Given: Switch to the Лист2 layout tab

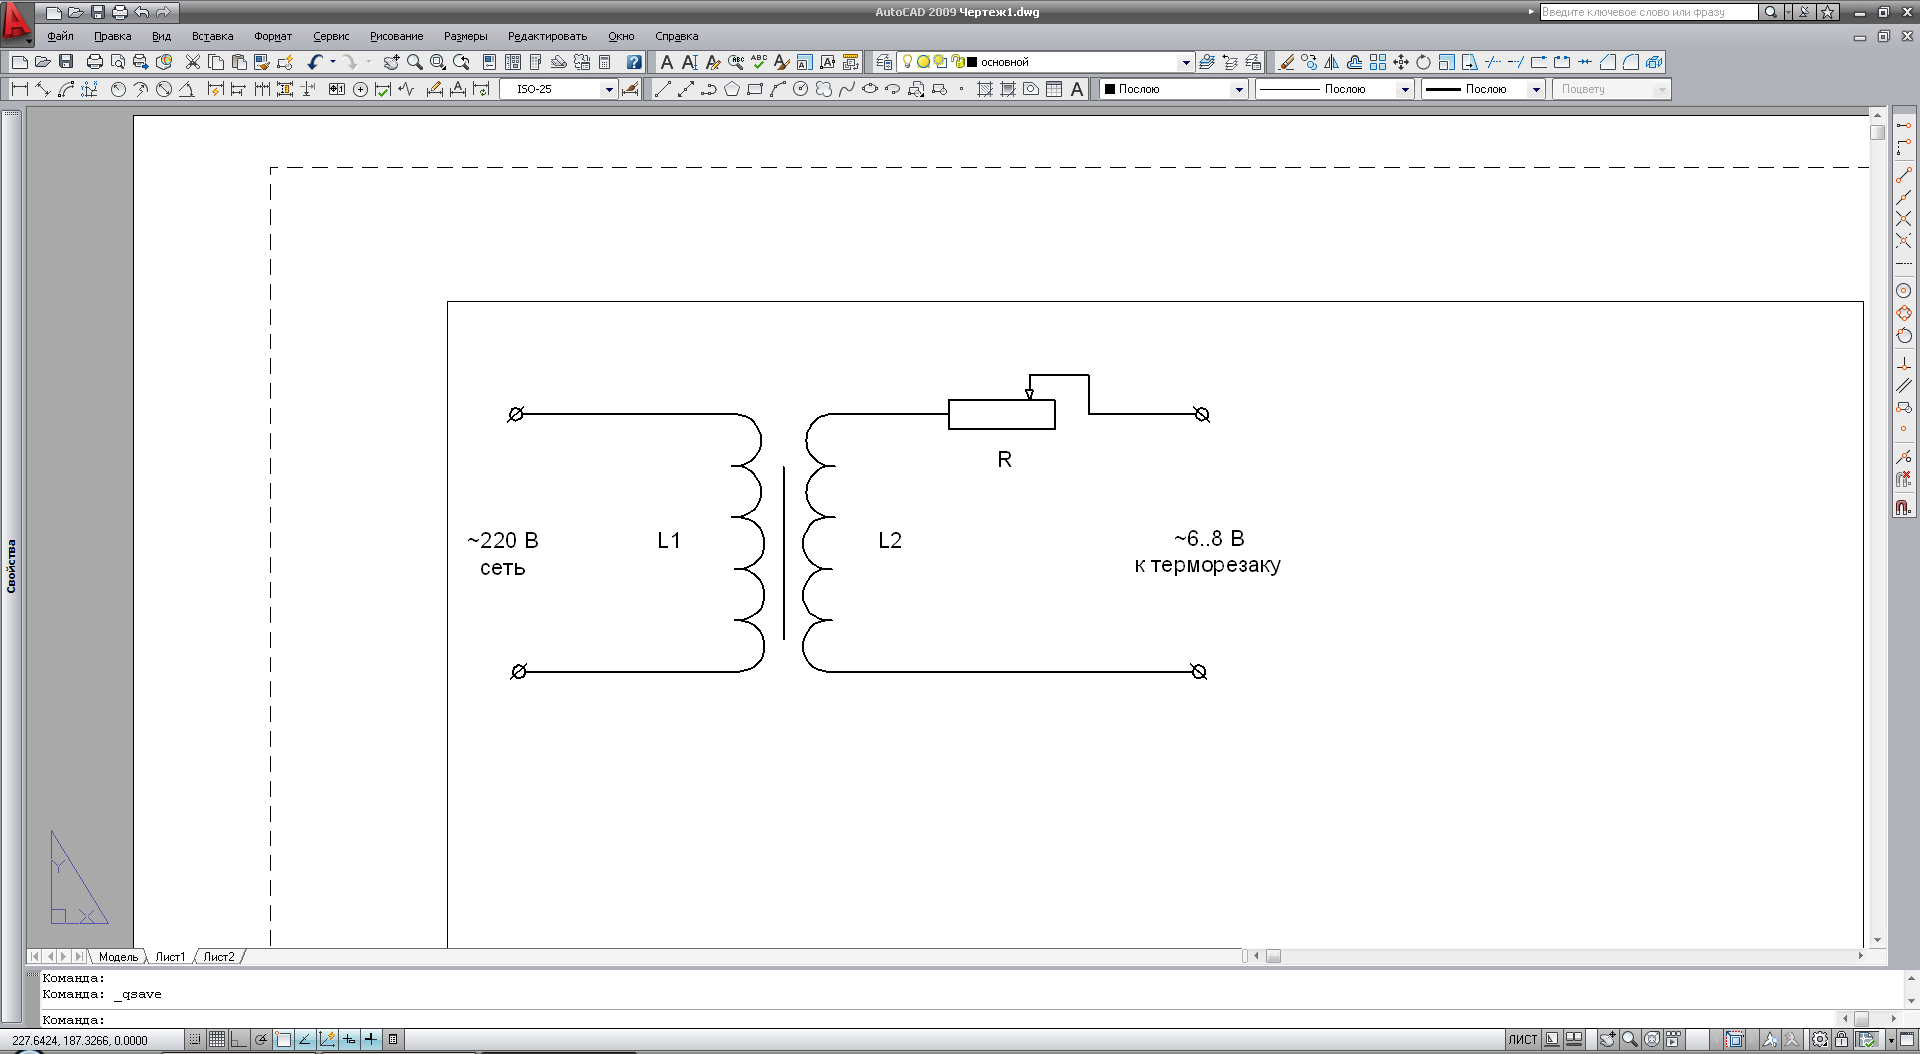Looking at the screenshot, I should pyautogui.click(x=219, y=957).
